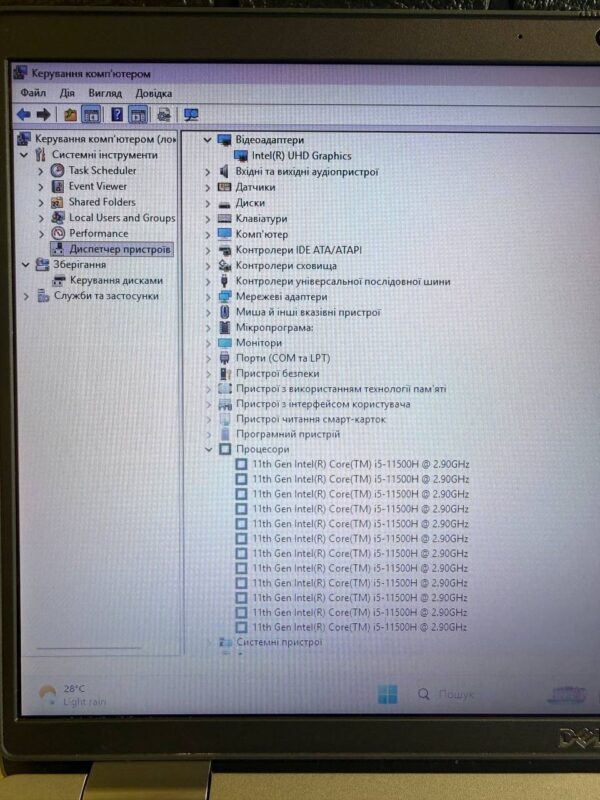Expand the Event Viewer node arrow

41,187
